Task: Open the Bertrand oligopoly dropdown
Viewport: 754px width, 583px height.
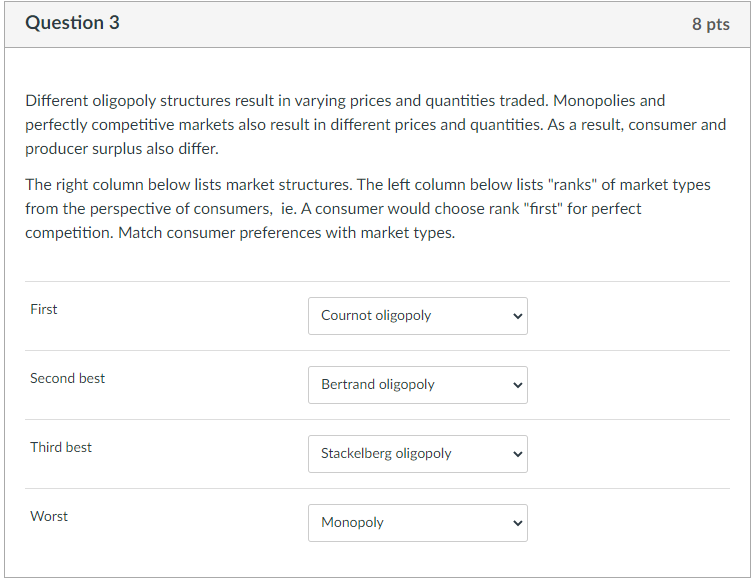Action: click(x=417, y=385)
